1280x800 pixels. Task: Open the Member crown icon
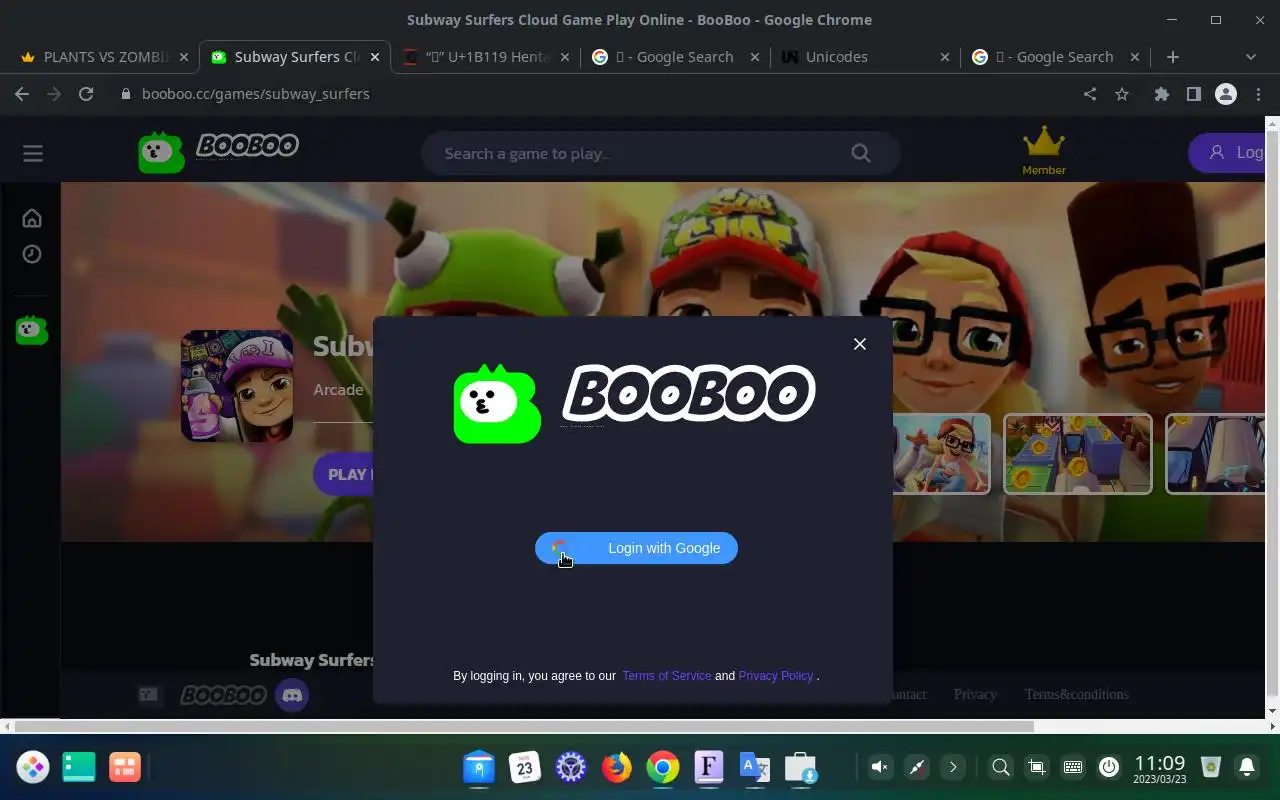coord(1044,150)
